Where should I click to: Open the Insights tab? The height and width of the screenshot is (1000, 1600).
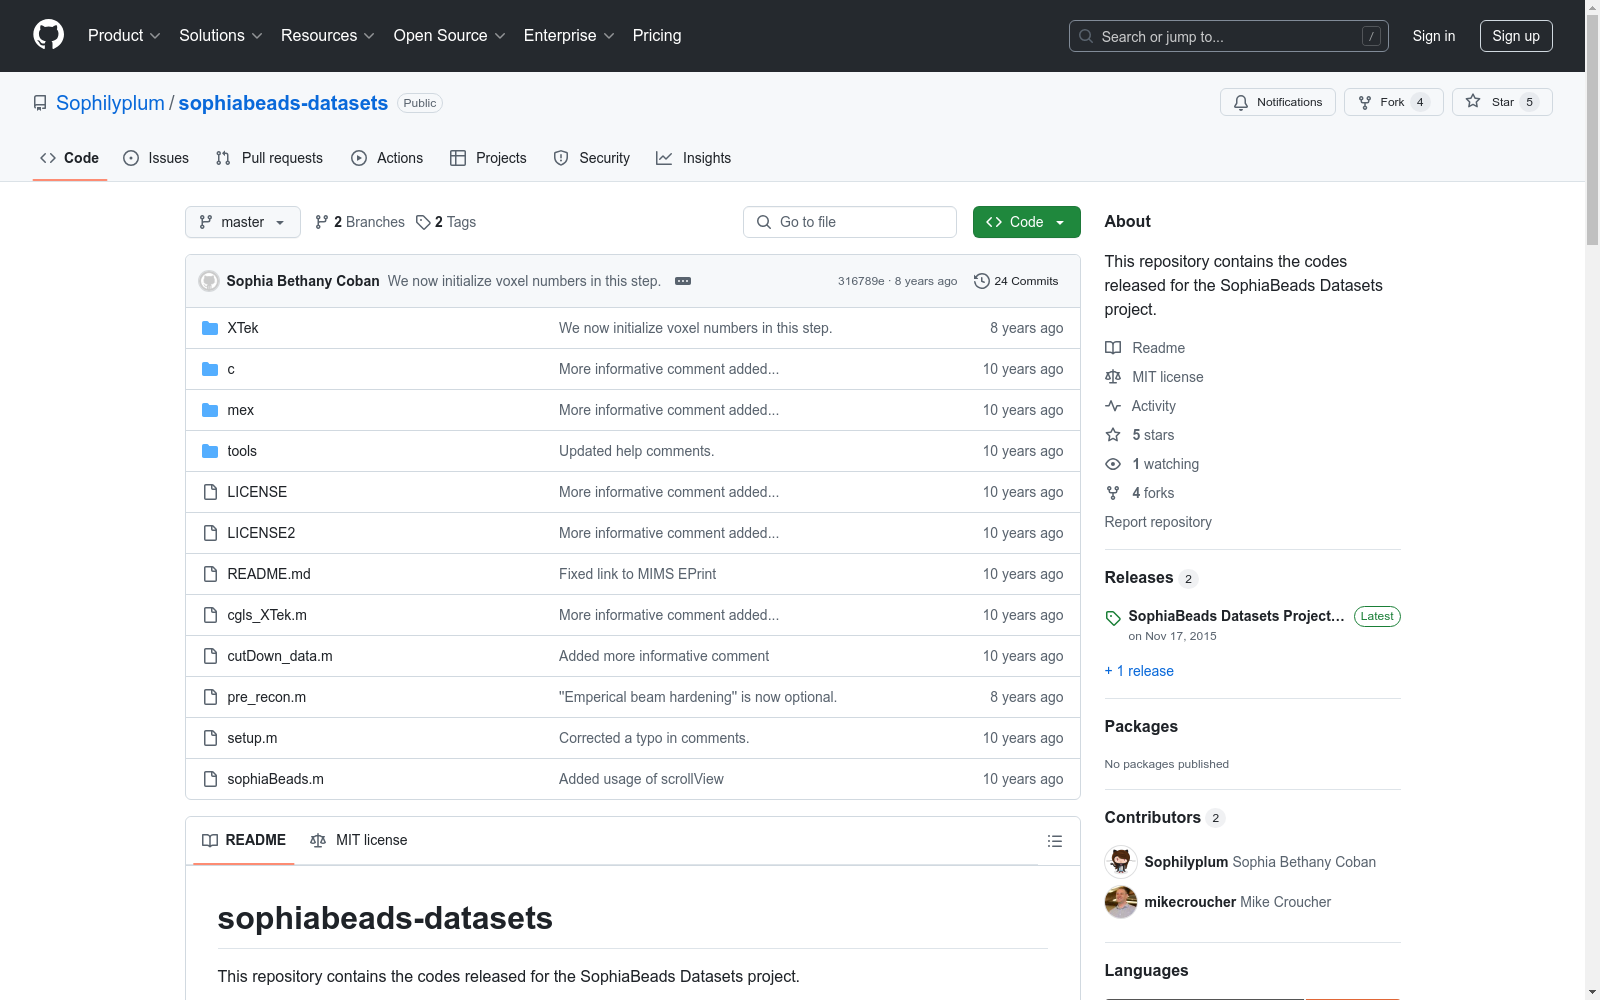pyautogui.click(x=693, y=158)
